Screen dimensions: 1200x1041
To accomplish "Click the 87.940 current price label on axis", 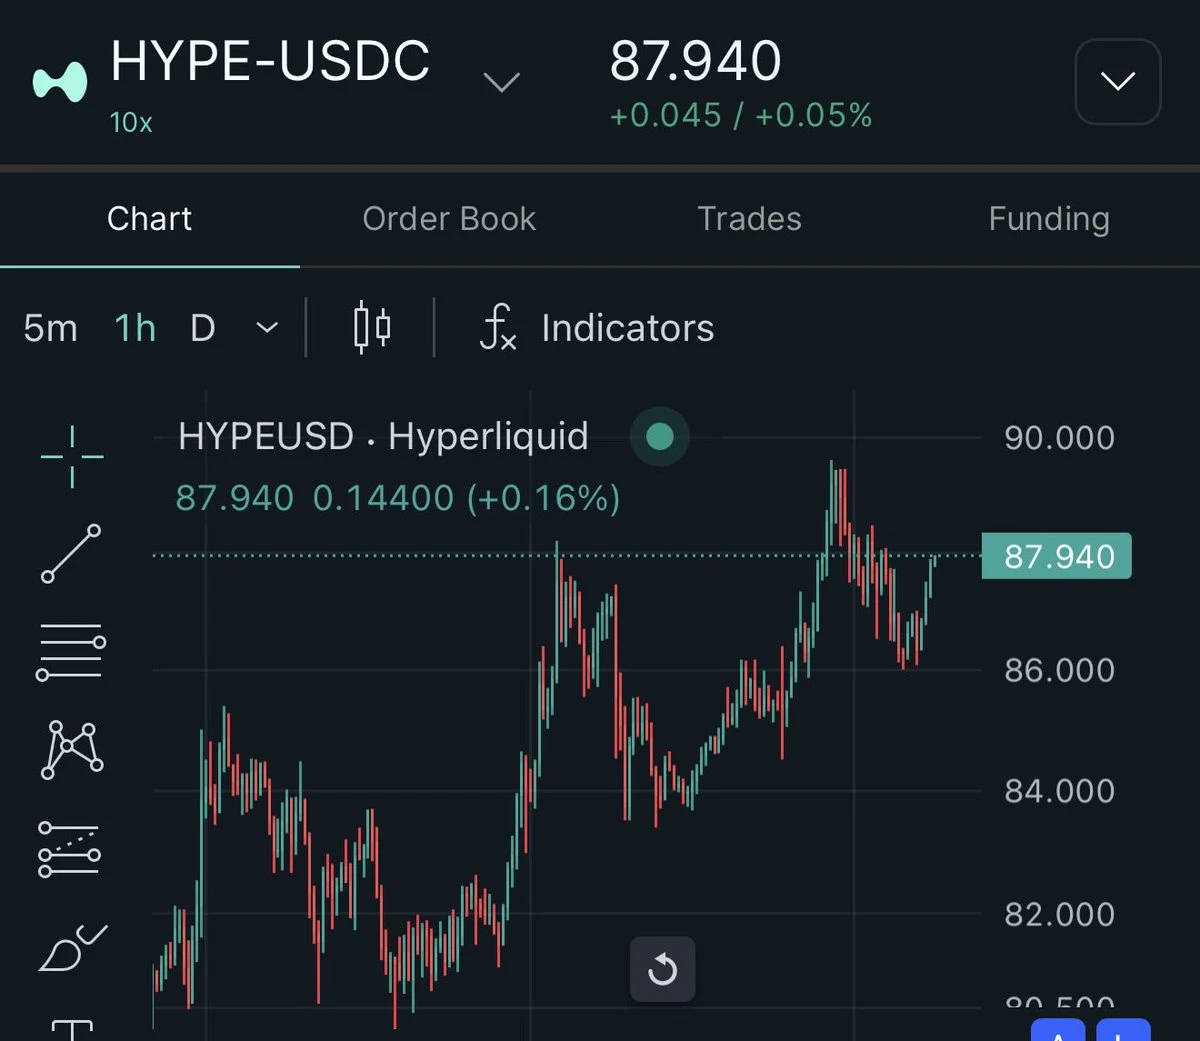I will [x=1057, y=556].
